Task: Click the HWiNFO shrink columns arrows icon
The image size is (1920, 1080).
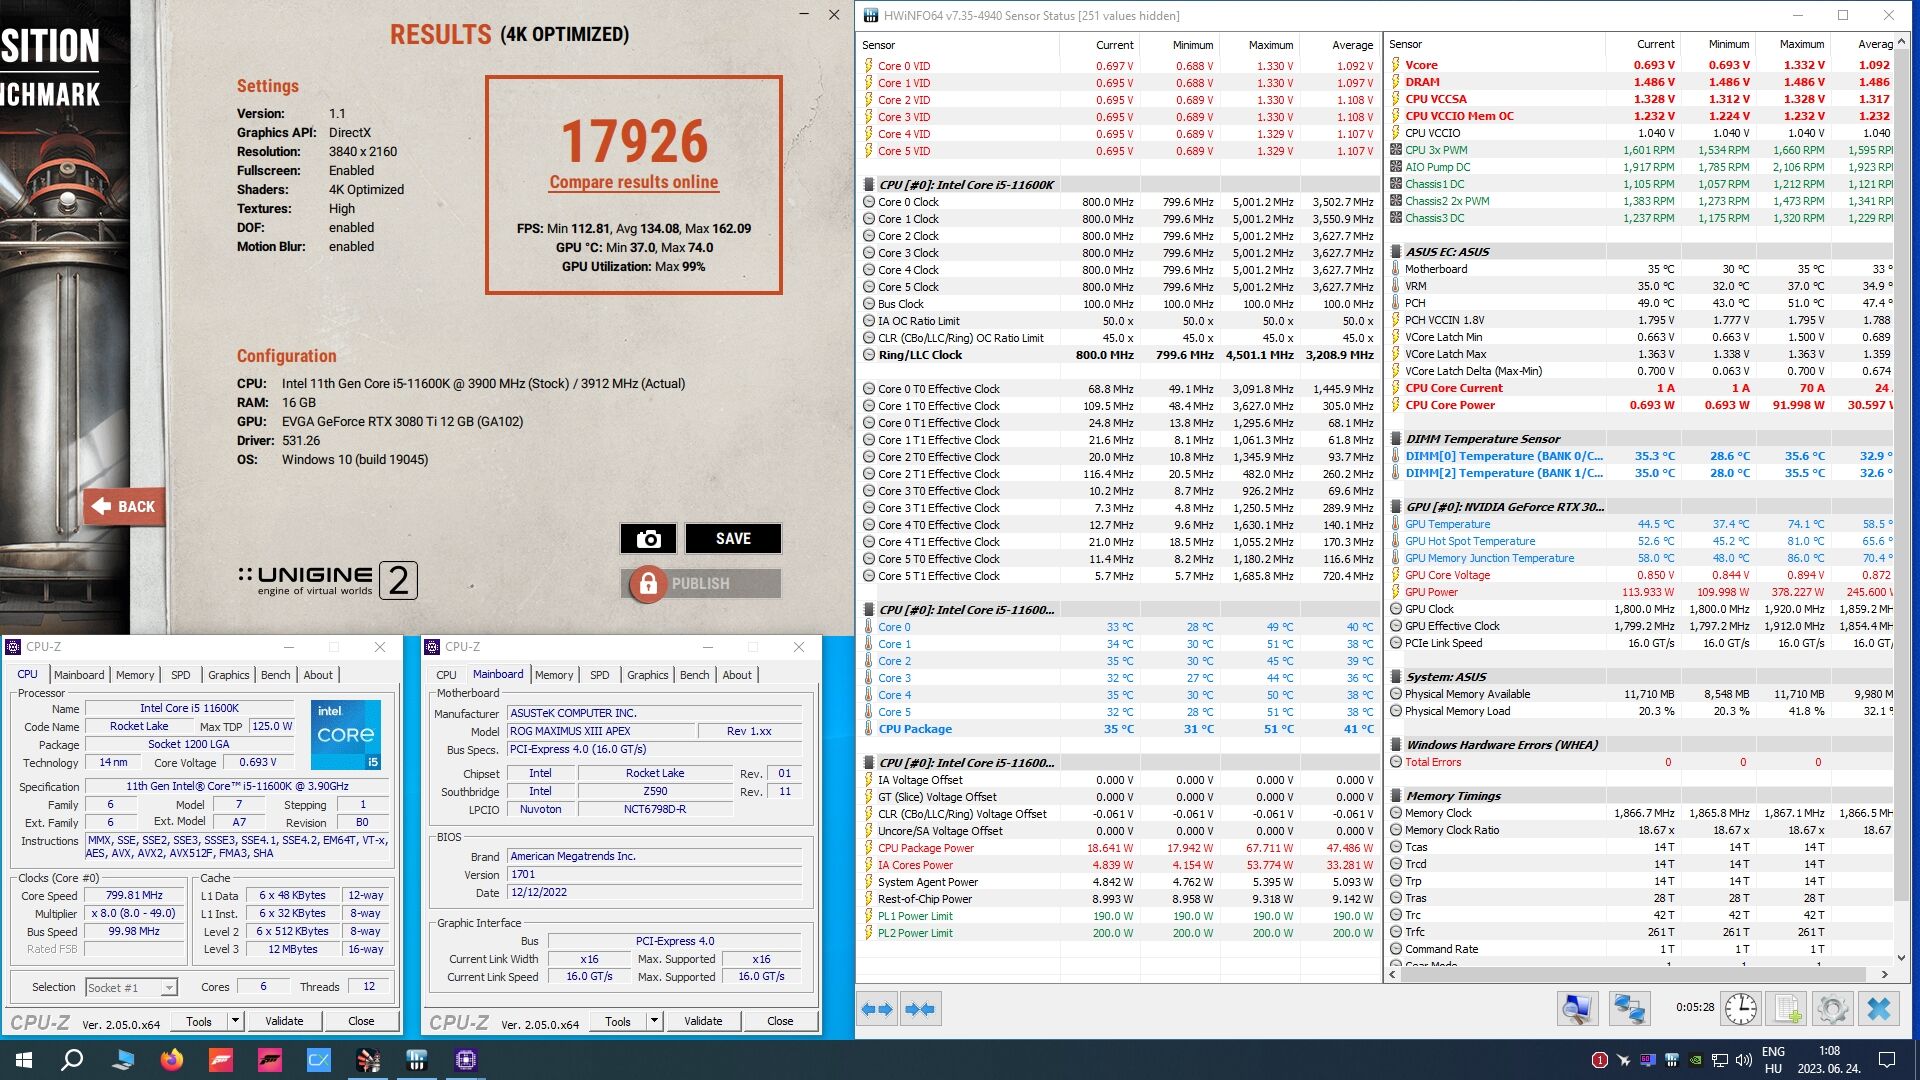Action: pyautogui.click(x=920, y=1009)
